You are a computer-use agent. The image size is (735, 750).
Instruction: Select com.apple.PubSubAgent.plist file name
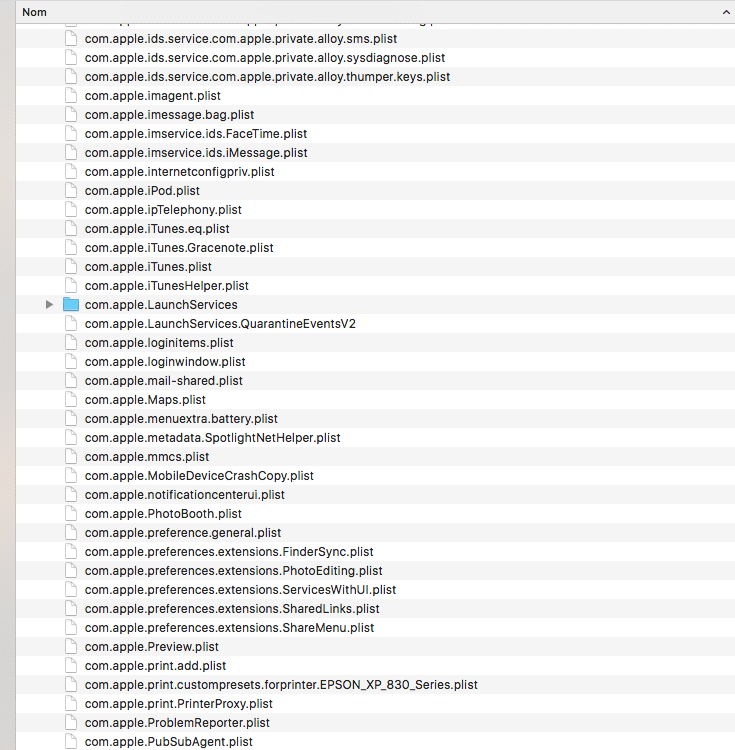point(169,742)
